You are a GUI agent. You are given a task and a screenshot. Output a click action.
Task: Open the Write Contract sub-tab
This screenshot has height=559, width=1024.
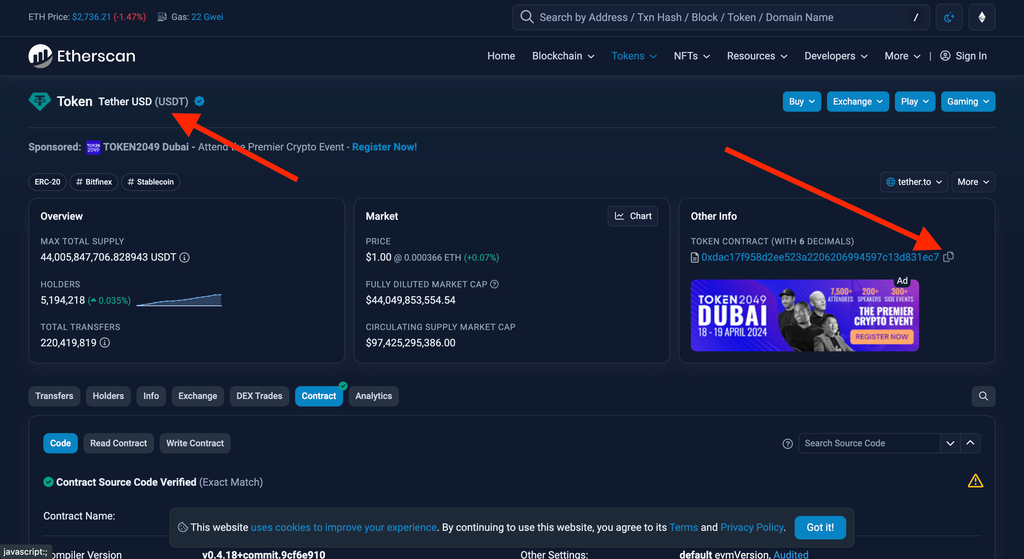195,443
